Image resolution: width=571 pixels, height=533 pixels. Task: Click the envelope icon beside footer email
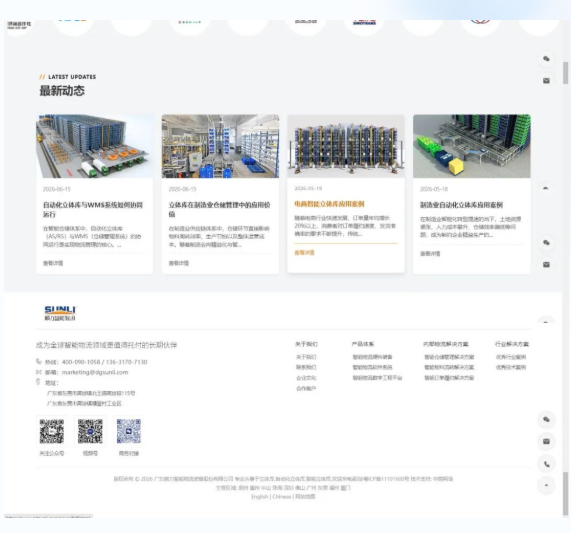click(39, 372)
